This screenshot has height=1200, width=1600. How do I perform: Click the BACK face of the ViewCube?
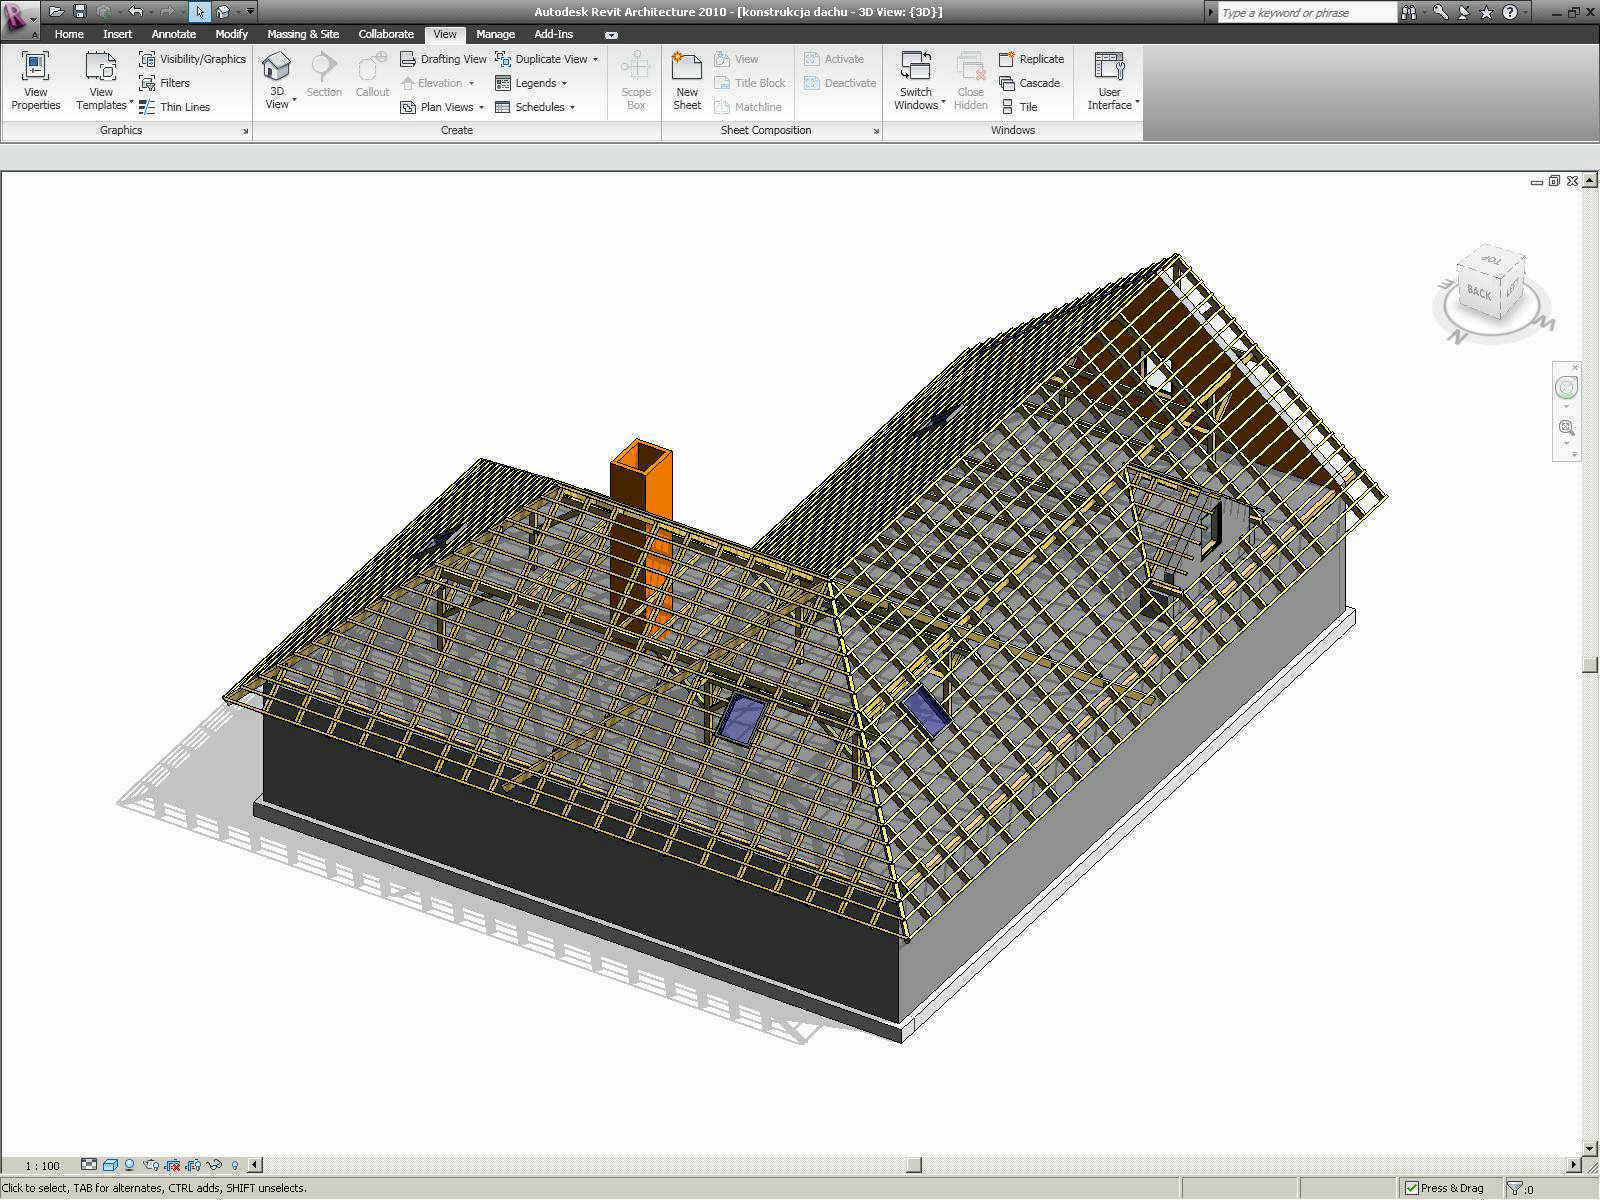(x=1478, y=292)
